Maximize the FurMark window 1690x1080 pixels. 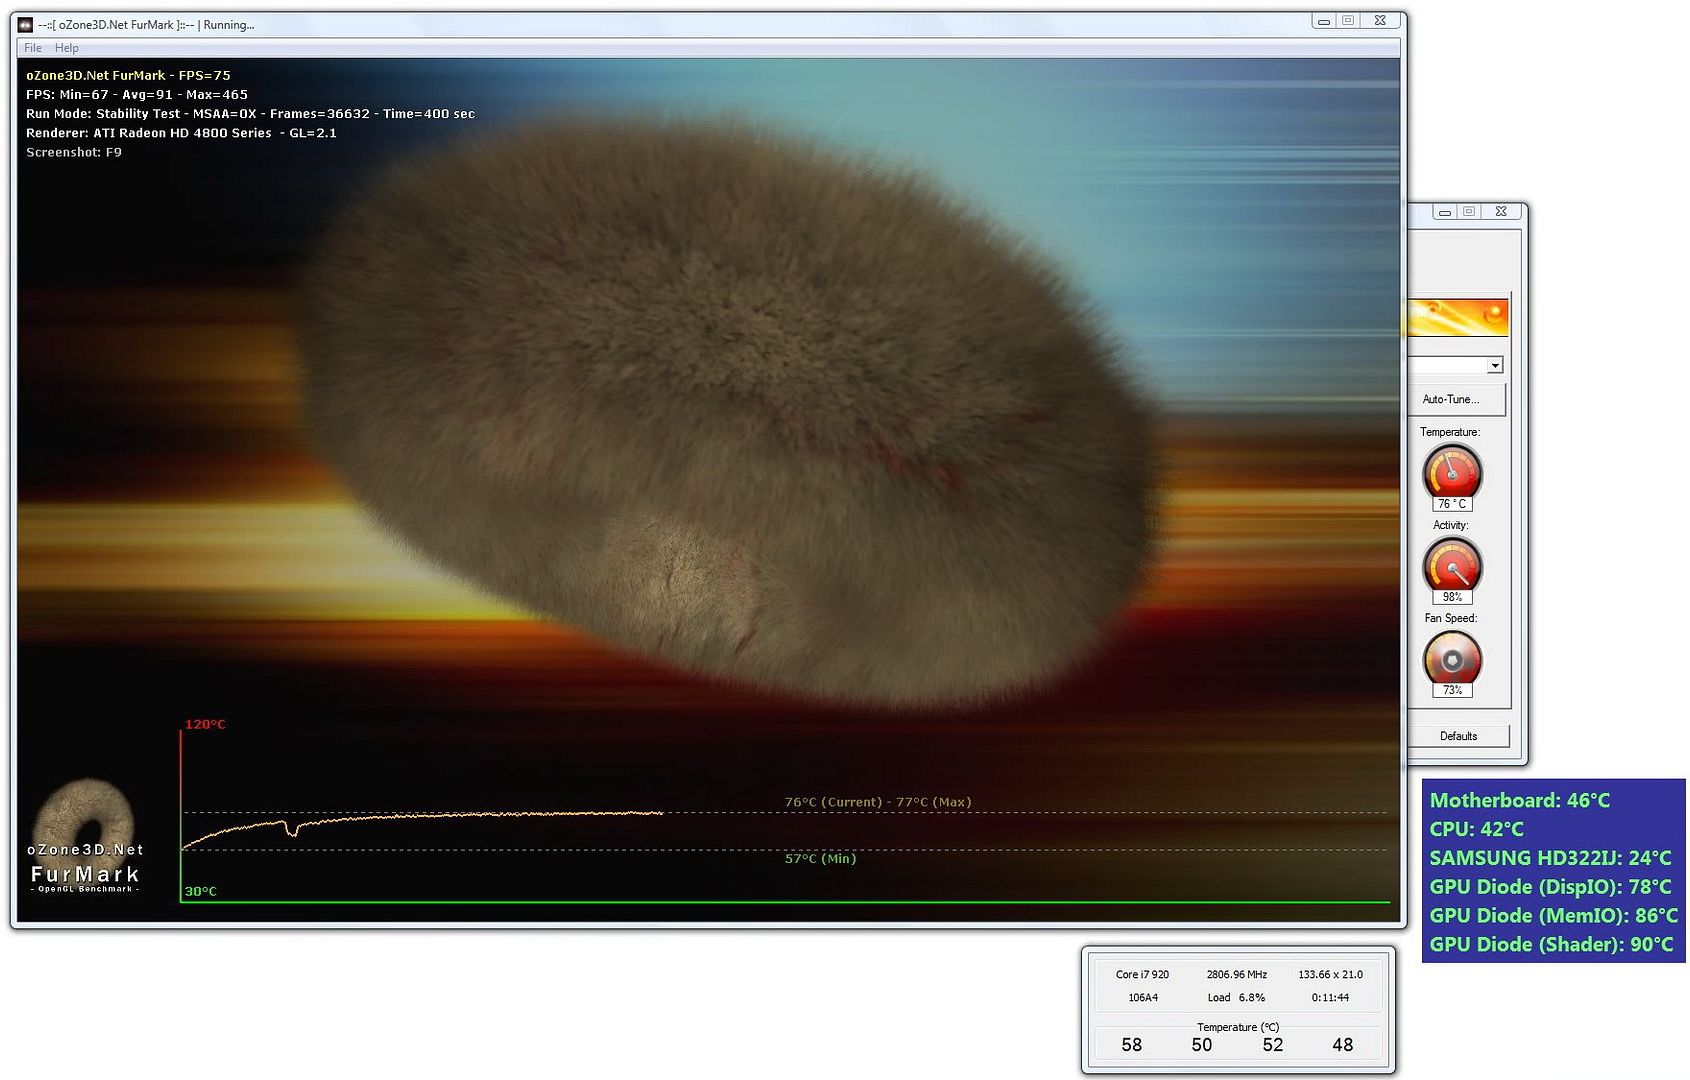point(1348,21)
